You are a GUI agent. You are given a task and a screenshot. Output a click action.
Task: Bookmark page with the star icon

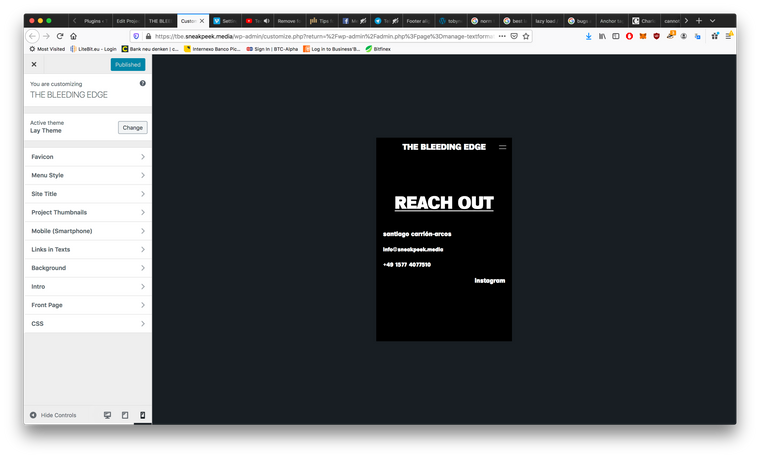click(x=526, y=36)
